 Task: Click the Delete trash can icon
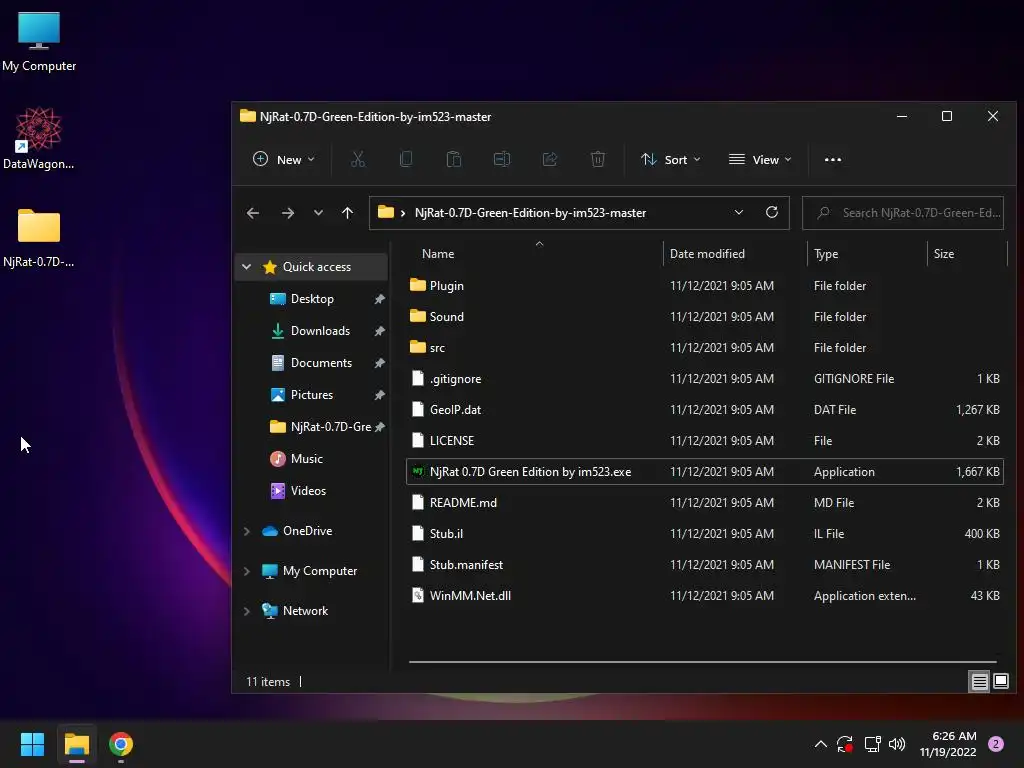(x=598, y=159)
